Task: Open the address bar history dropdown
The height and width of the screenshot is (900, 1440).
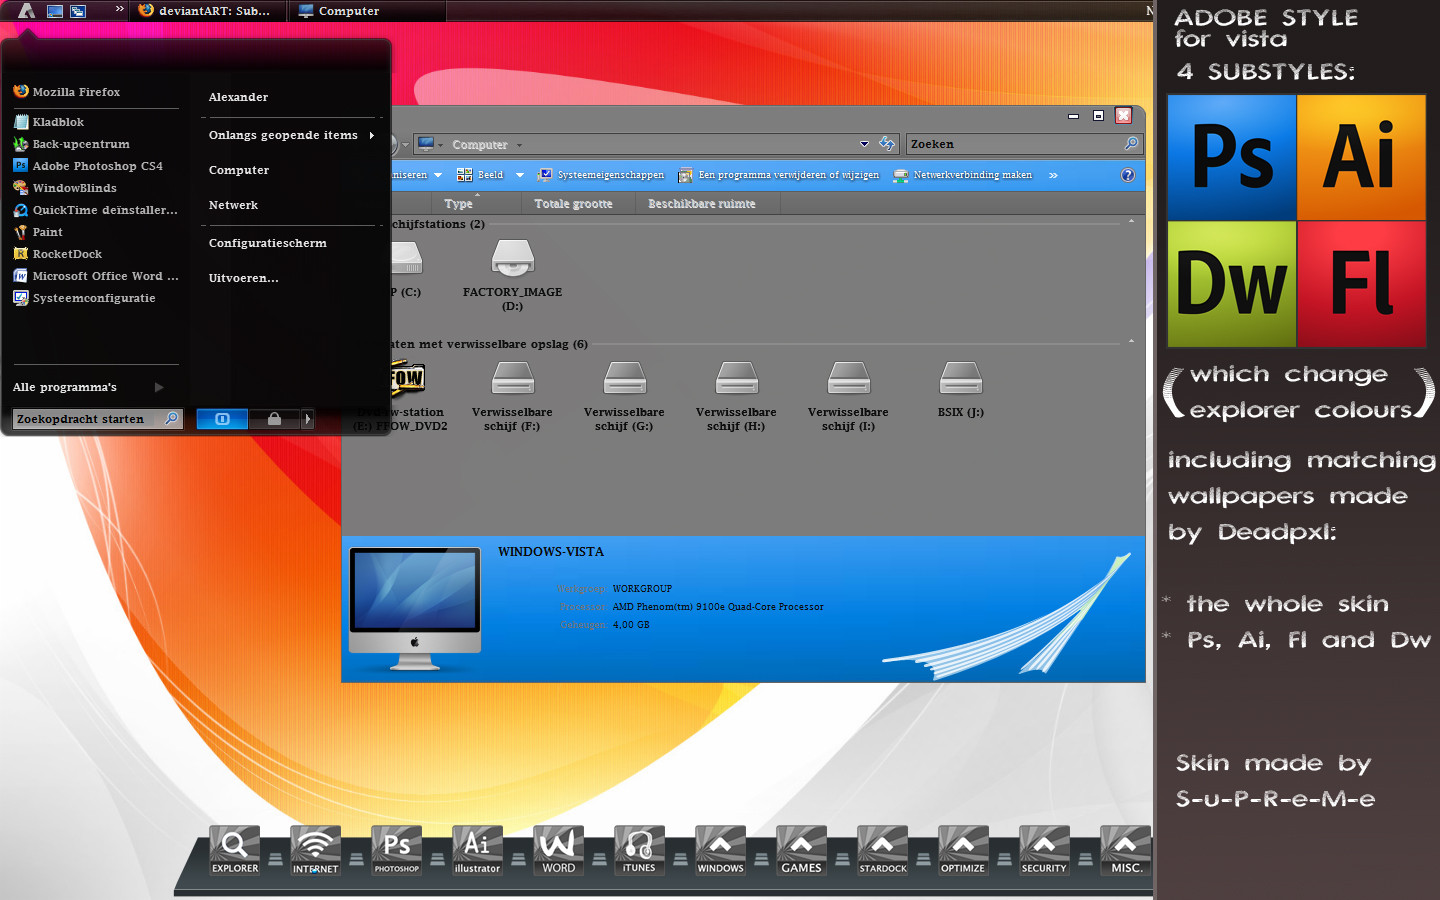Action: click(x=864, y=144)
